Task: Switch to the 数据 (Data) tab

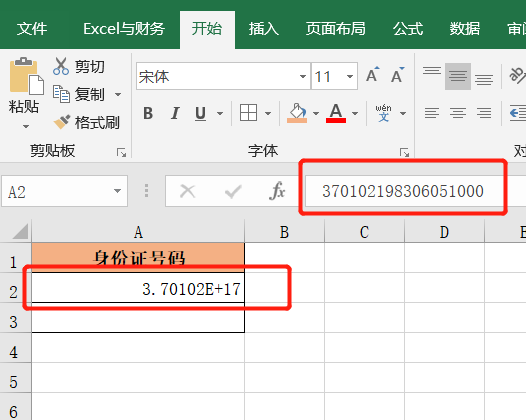Action: click(x=465, y=29)
